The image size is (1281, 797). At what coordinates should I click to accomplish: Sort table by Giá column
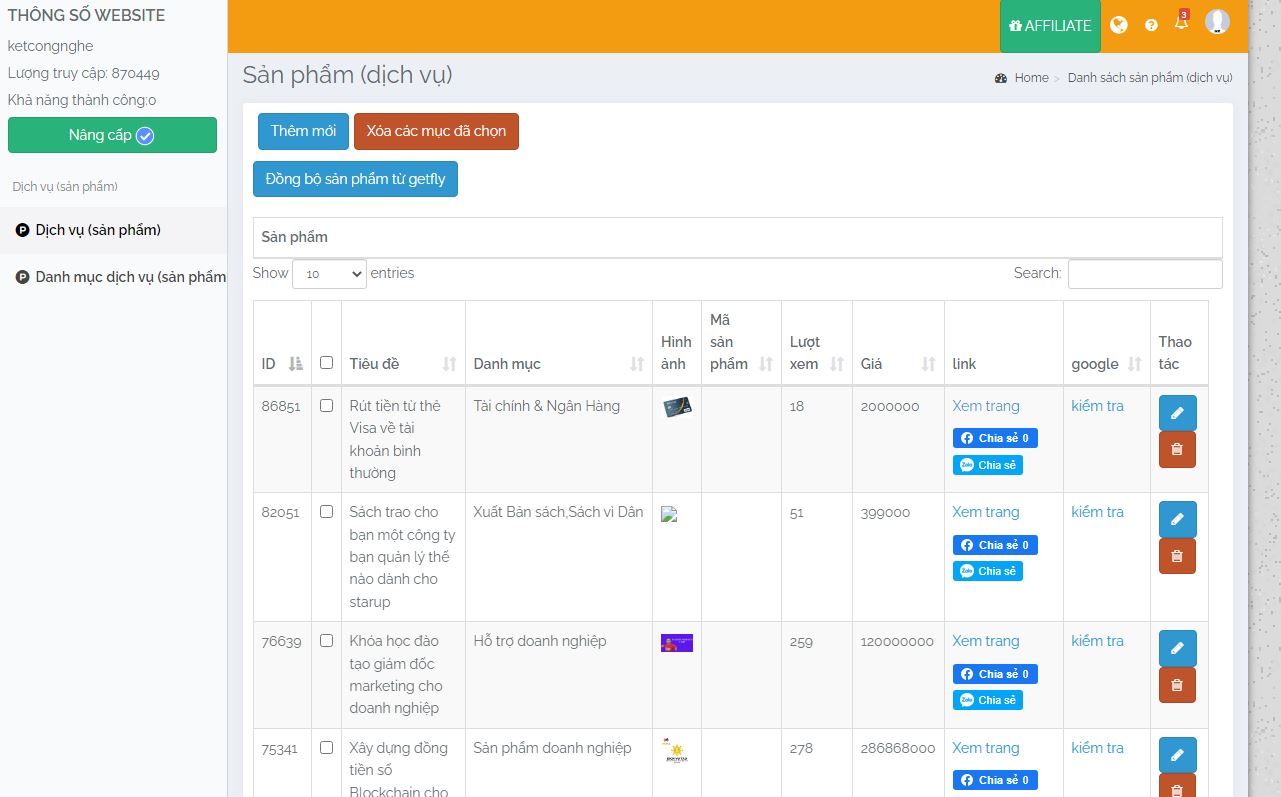(x=898, y=364)
